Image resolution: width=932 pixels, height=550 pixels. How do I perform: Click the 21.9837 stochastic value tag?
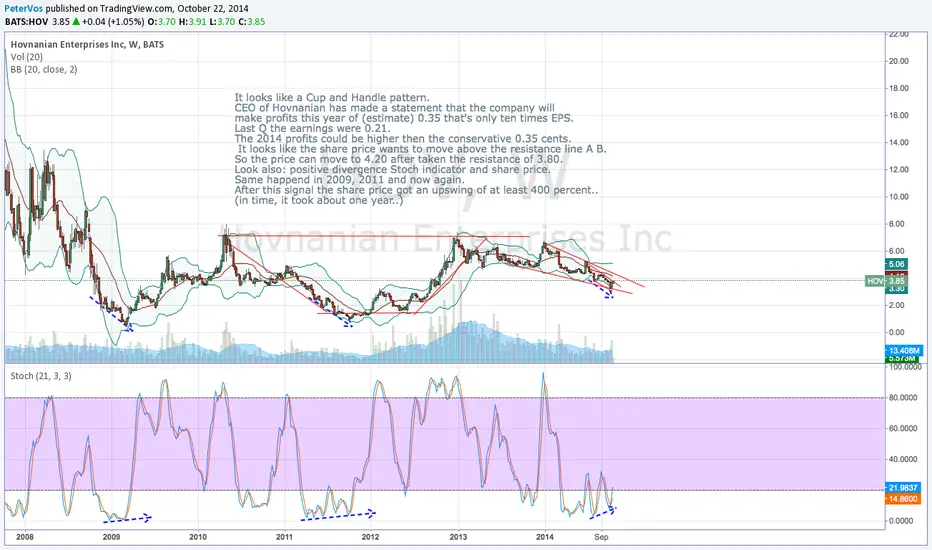coord(903,488)
